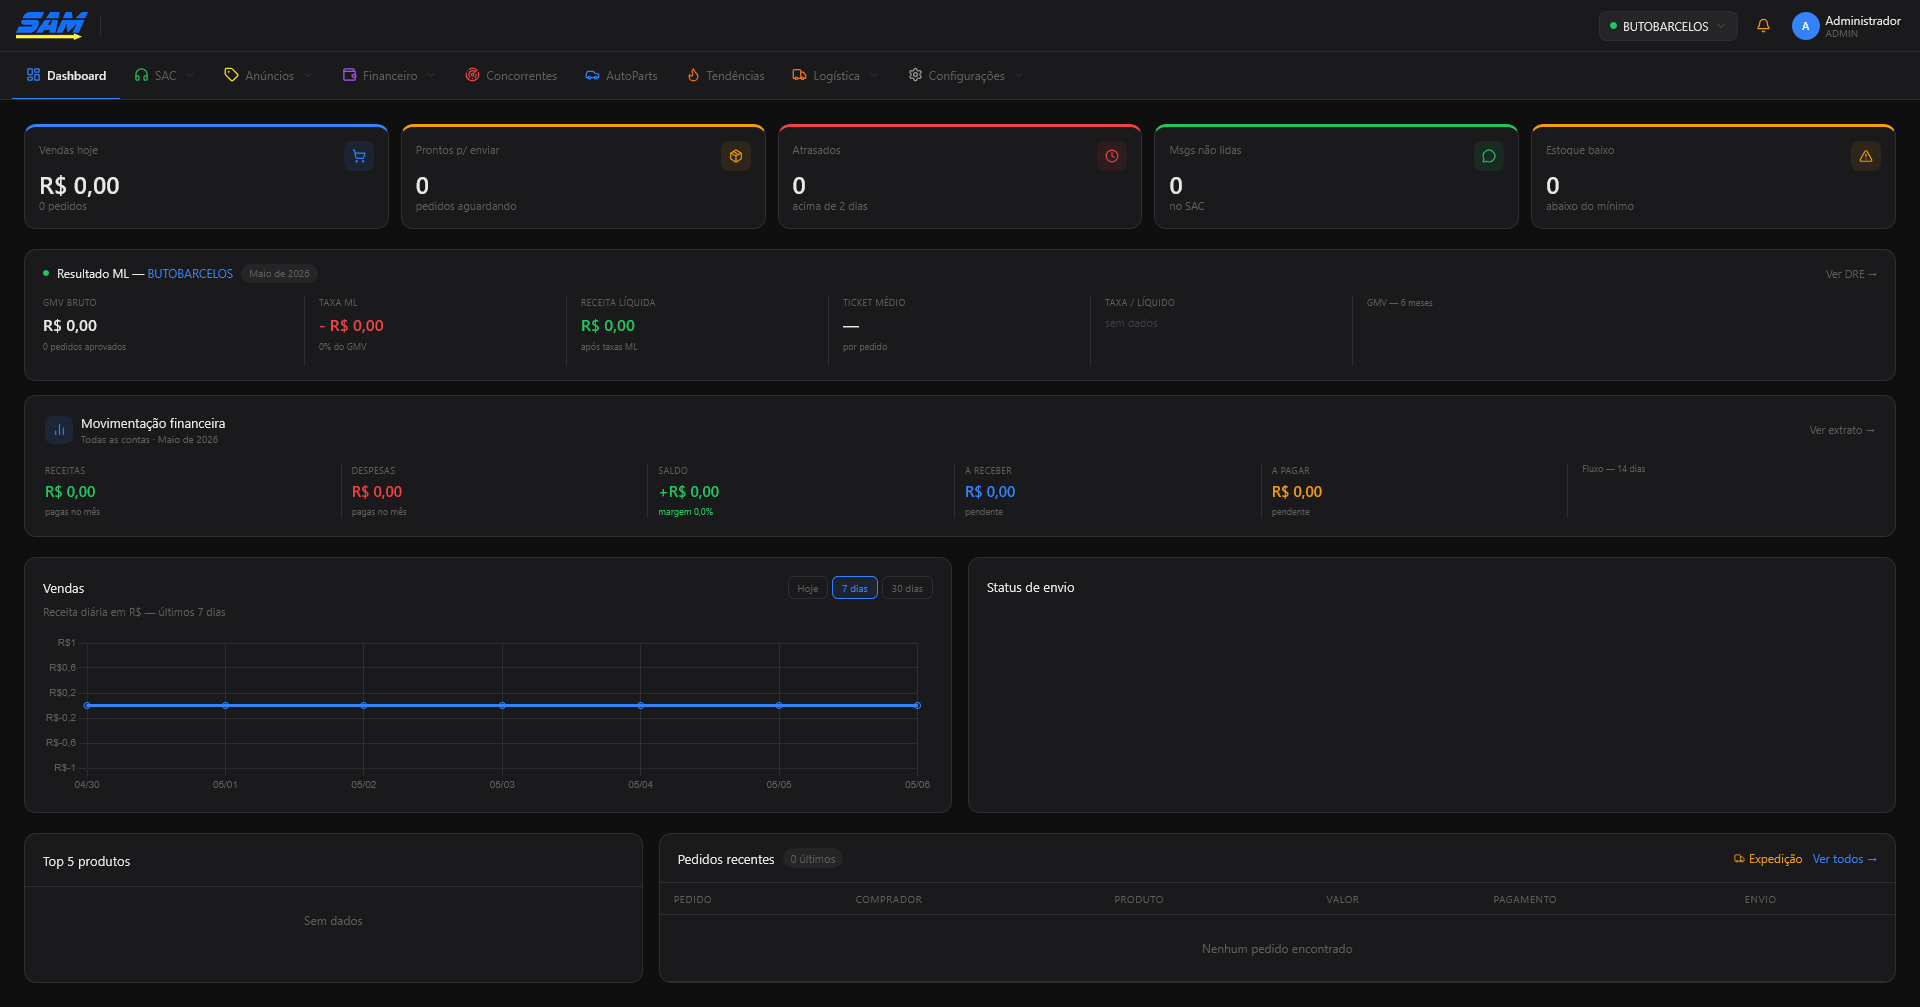The height and width of the screenshot is (1007, 1920).
Task: Open the AutoParts tab
Action: pyautogui.click(x=621, y=75)
